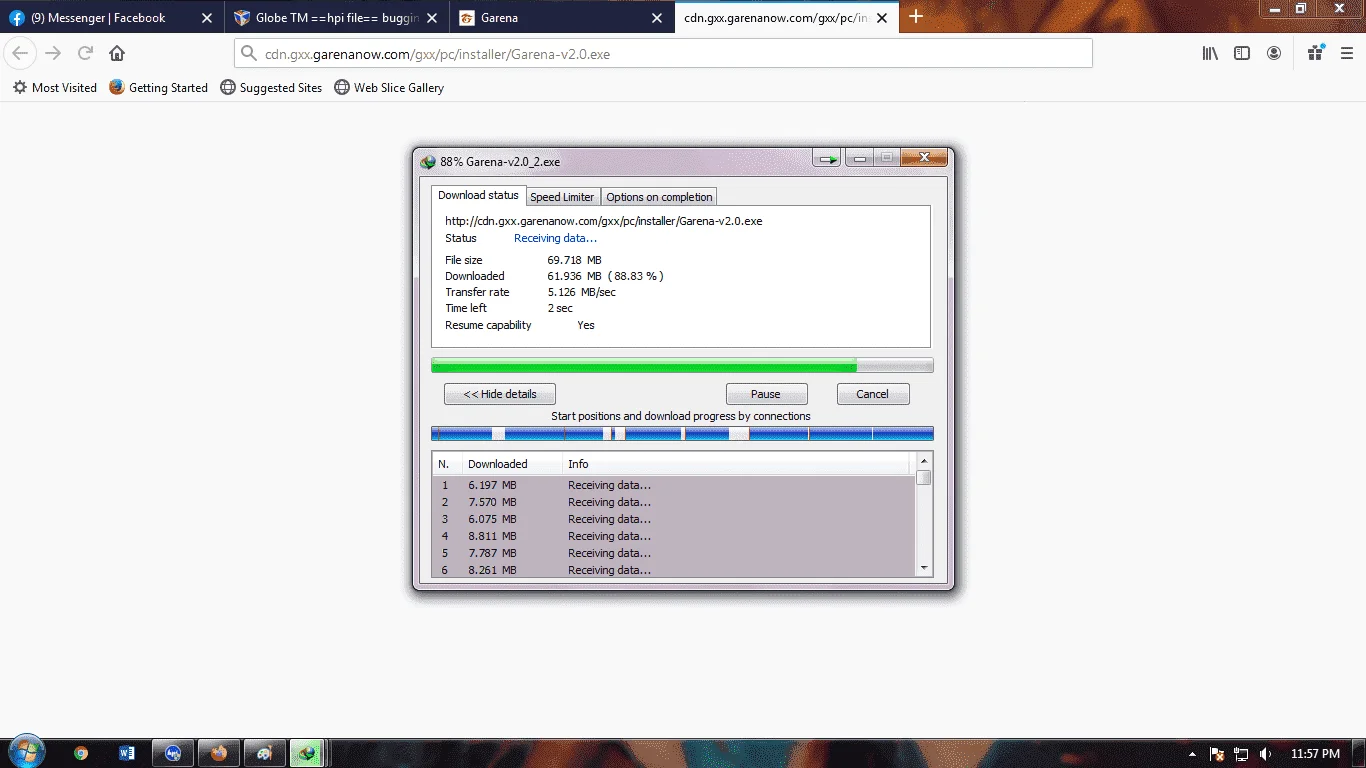Image resolution: width=1366 pixels, height=768 pixels.
Task: Click the Downloaded column header
Action: [510, 464]
